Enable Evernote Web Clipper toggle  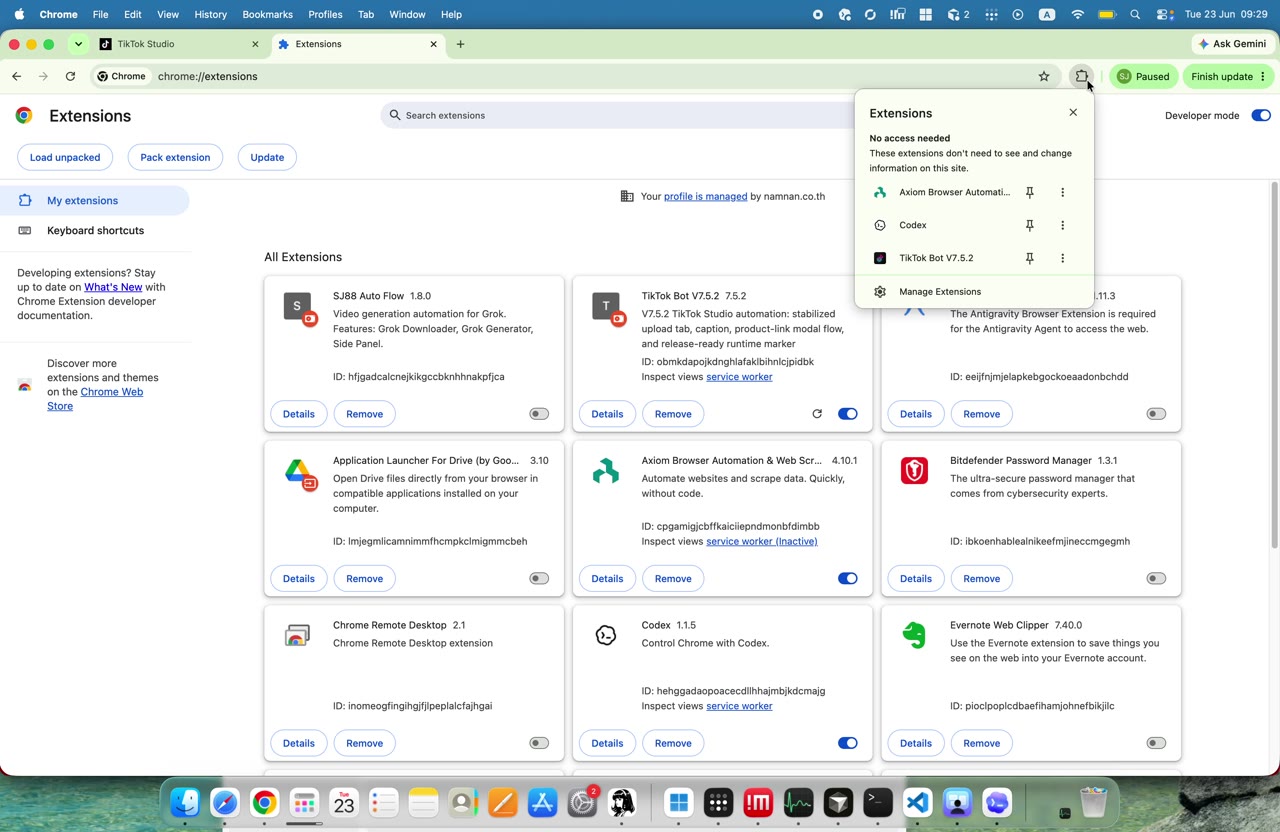1156,743
